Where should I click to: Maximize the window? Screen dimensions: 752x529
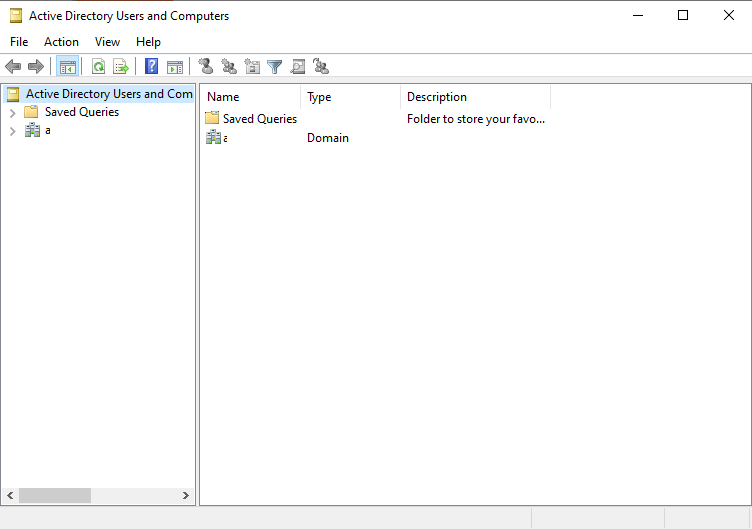[x=683, y=15]
